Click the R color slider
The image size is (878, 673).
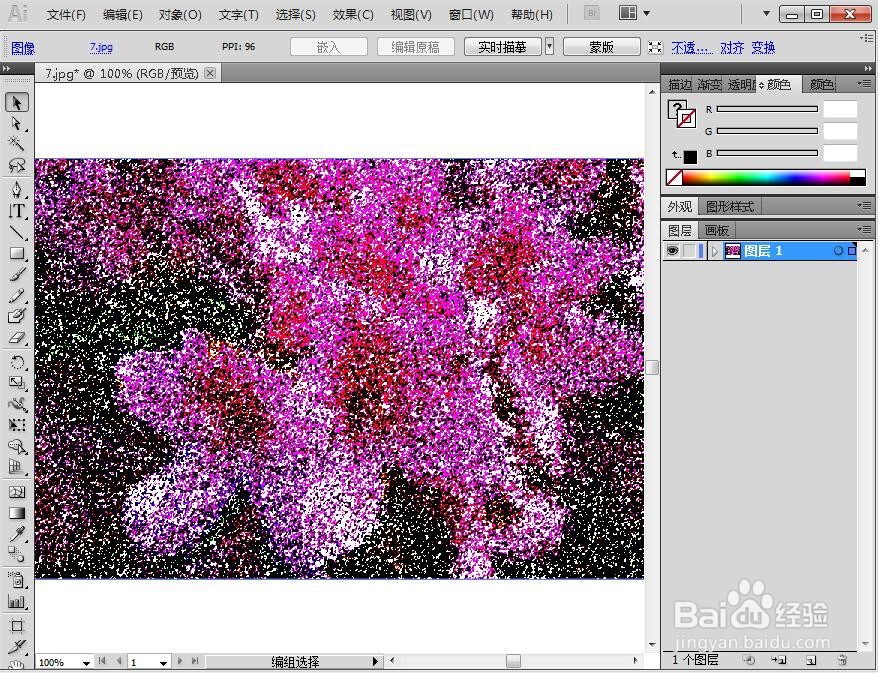click(767, 109)
